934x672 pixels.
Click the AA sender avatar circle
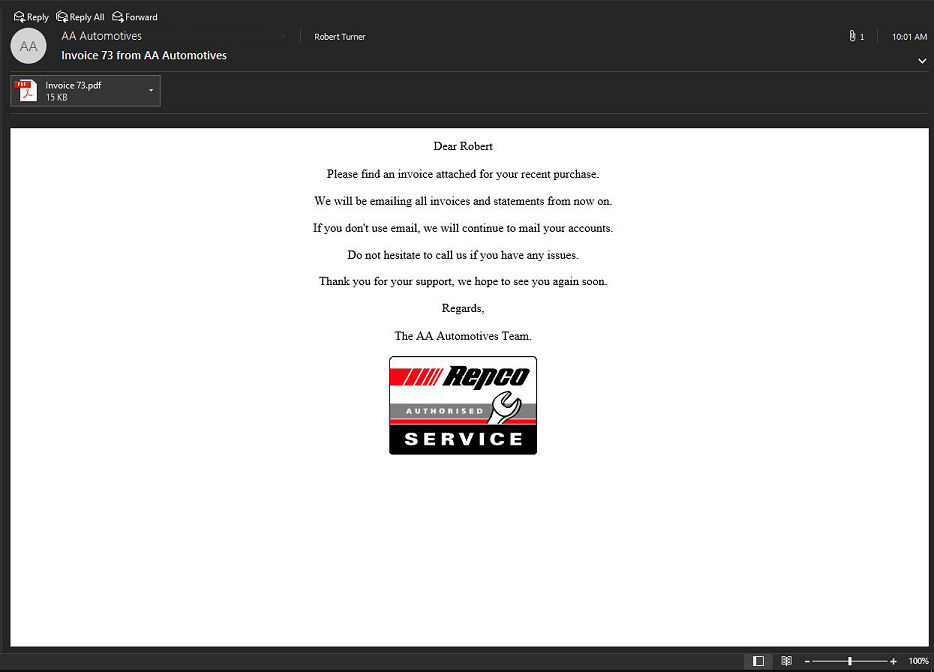pyautogui.click(x=29, y=46)
